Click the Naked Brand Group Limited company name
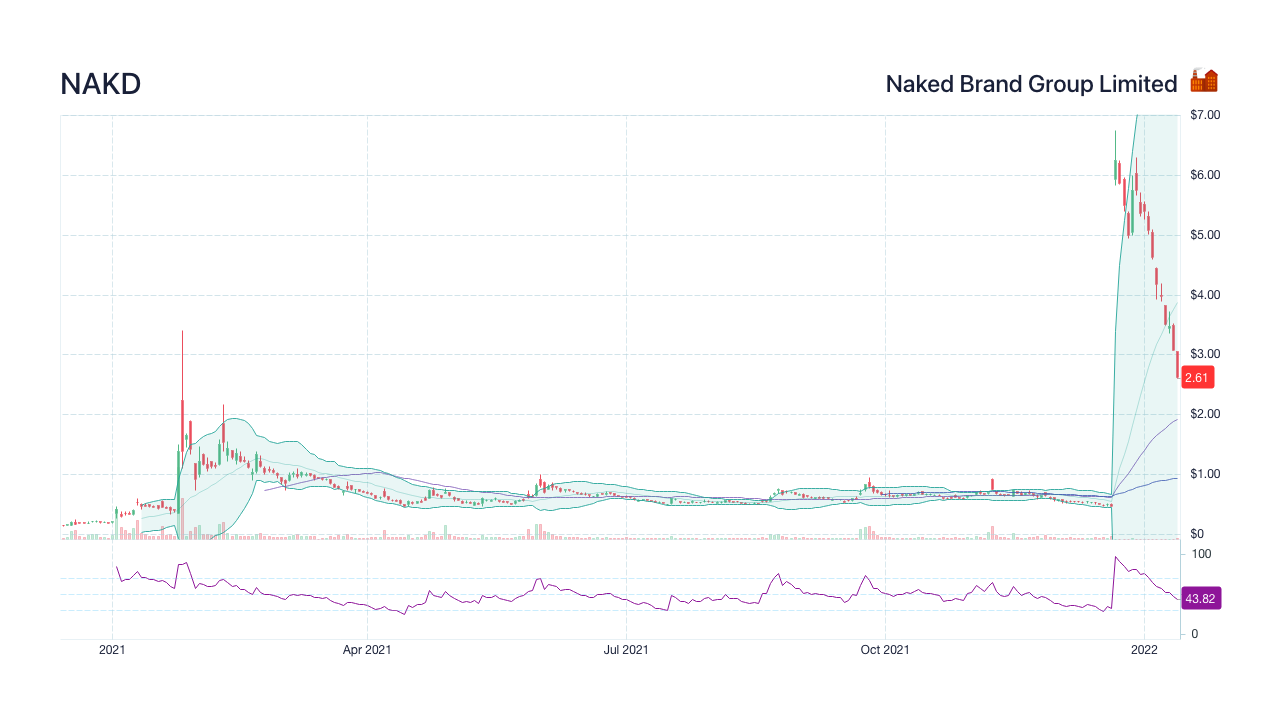 pyautogui.click(x=1031, y=84)
